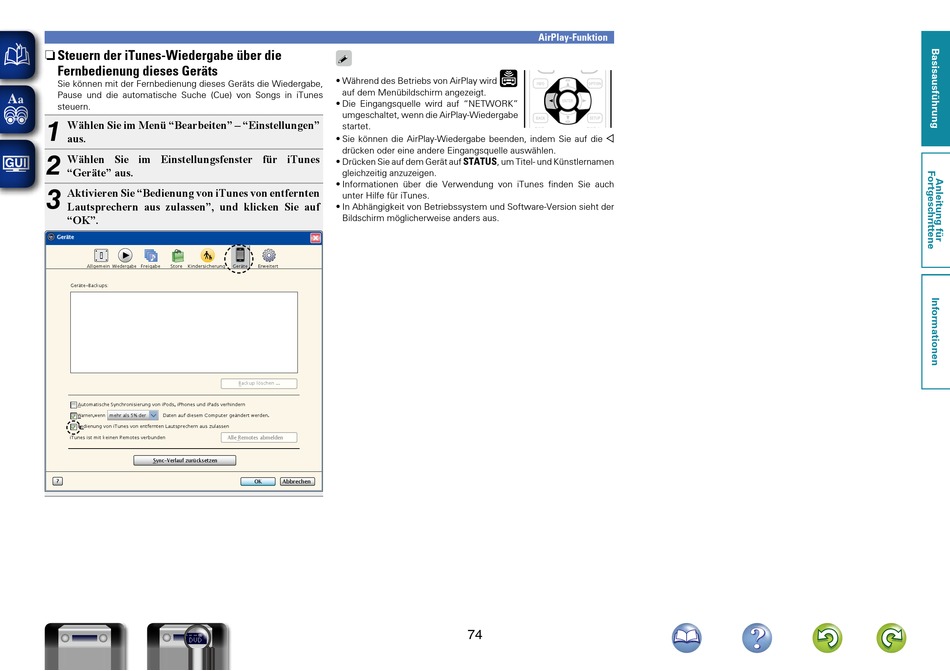Click the DVD magnifier device thumbnail

(x=188, y=646)
